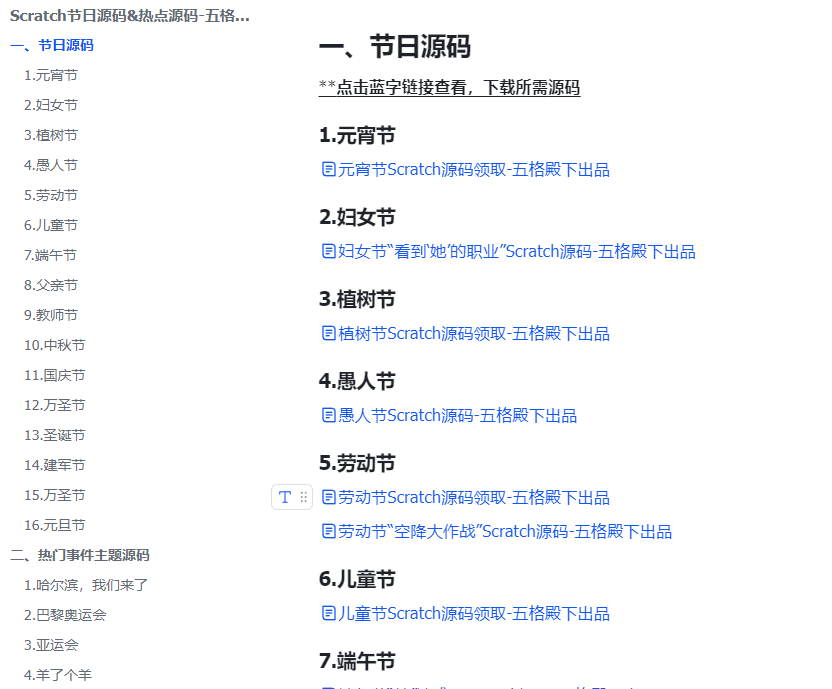Click the content heading 4.愚人节
The image size is (832, 689).
[357, 381]
